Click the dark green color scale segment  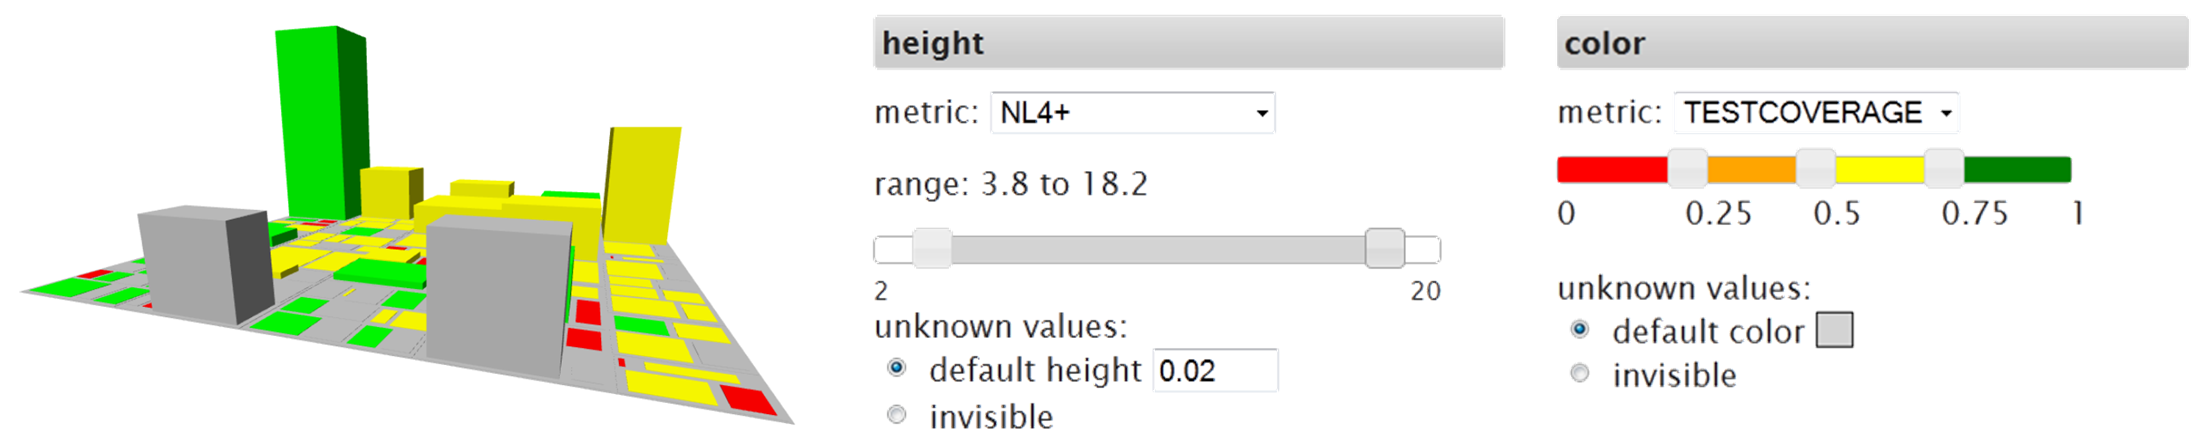[2017, 170]
